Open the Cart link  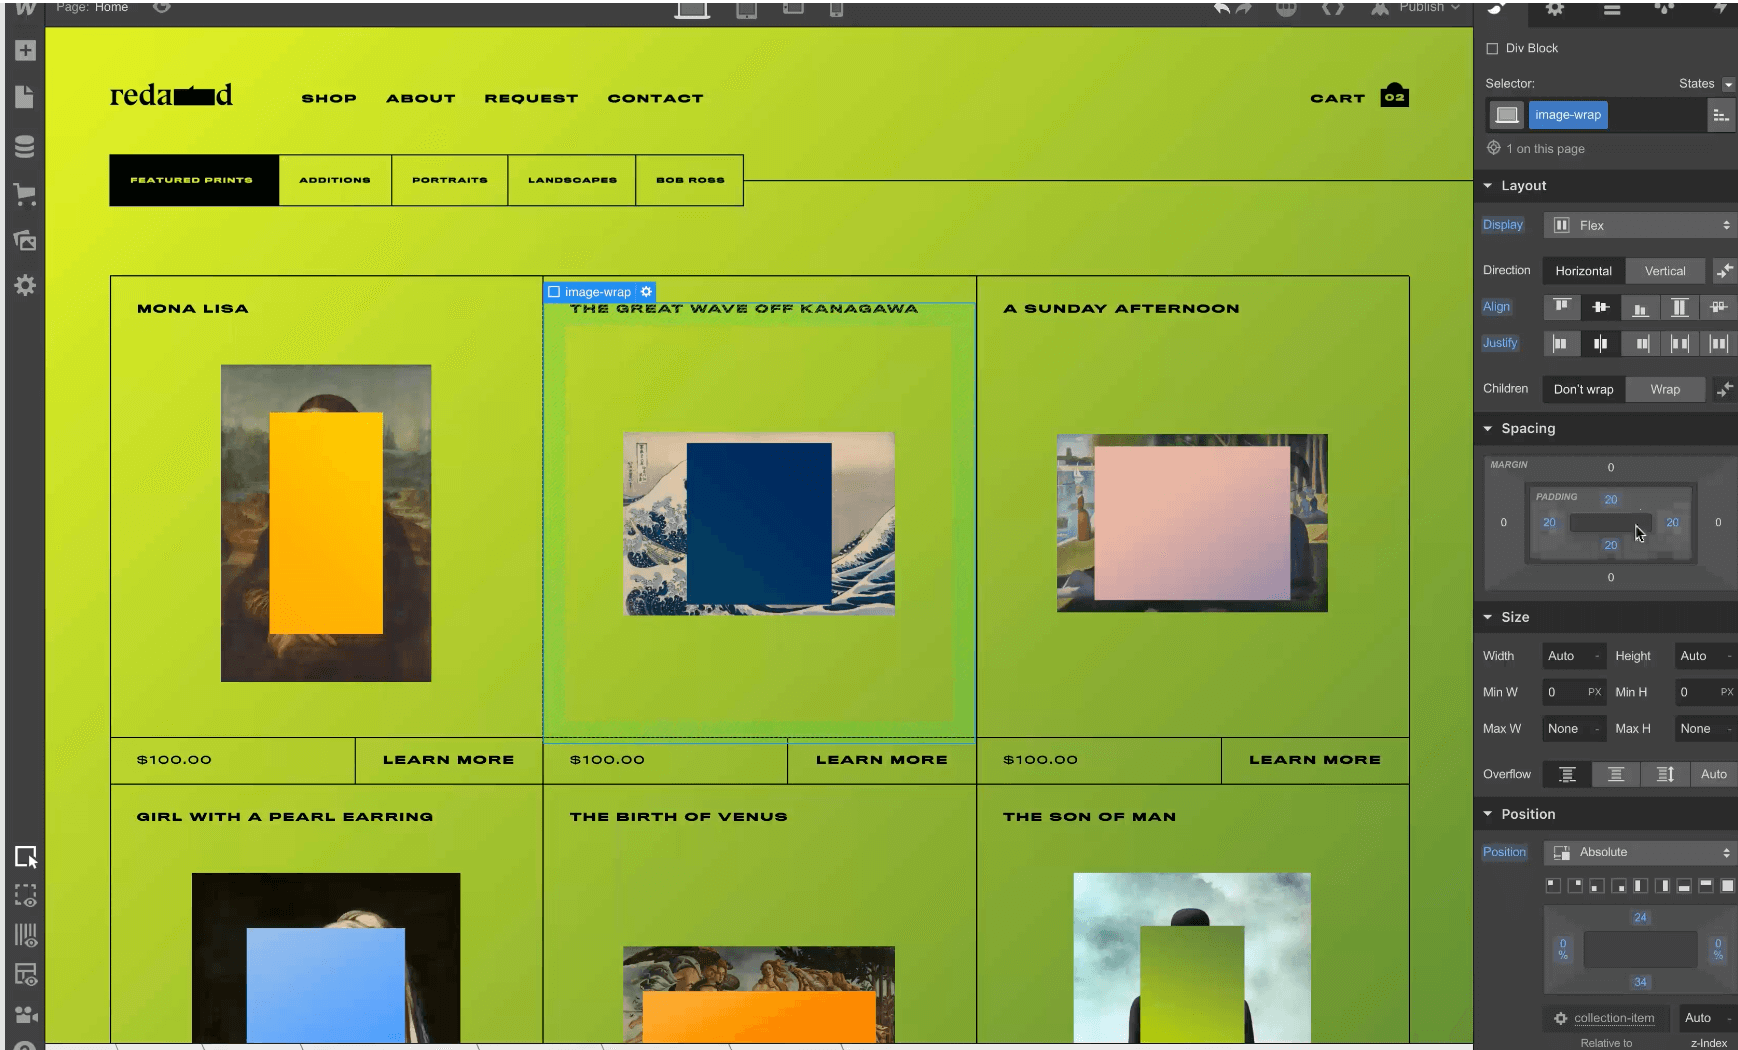click(x=1359, y=96)
